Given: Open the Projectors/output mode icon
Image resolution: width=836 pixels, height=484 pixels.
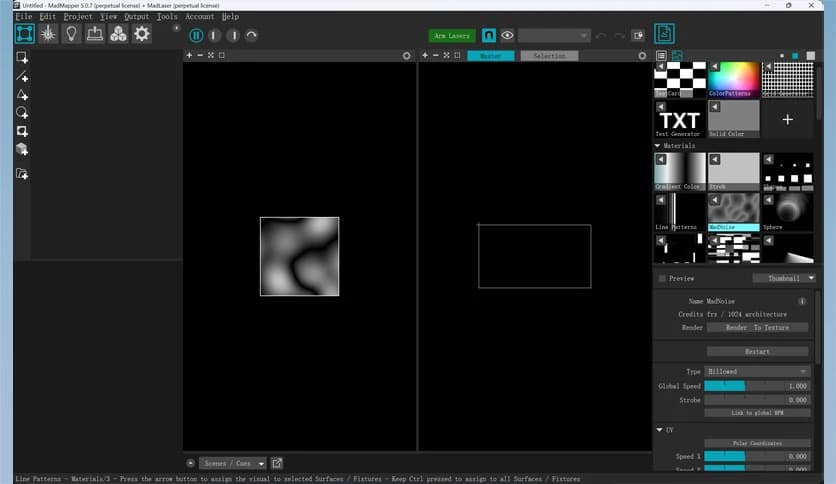Looking at the screenshot, I should pos(95,34).
